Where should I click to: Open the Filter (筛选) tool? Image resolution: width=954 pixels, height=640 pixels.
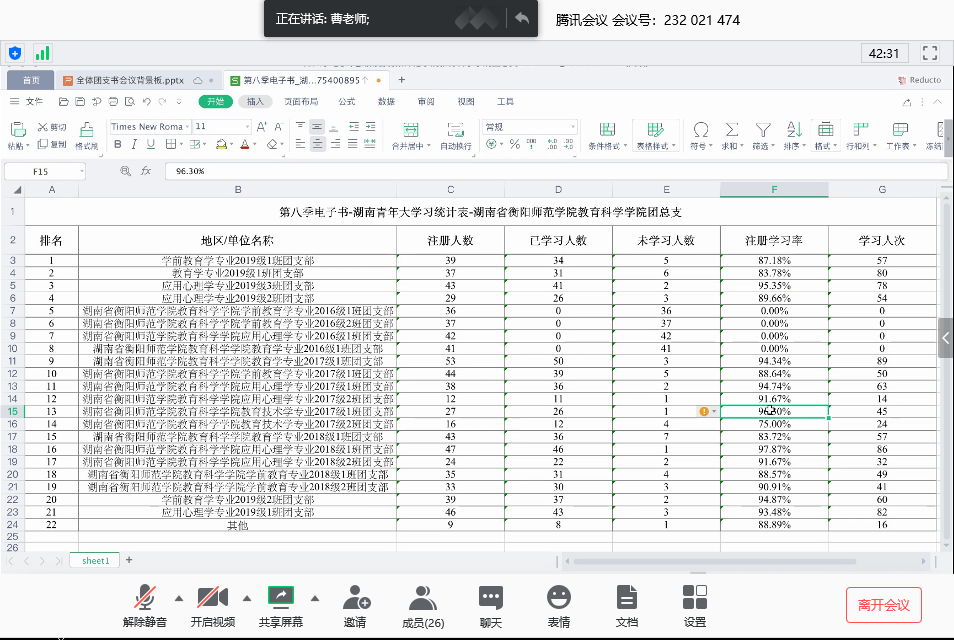[x=763, y=133]
